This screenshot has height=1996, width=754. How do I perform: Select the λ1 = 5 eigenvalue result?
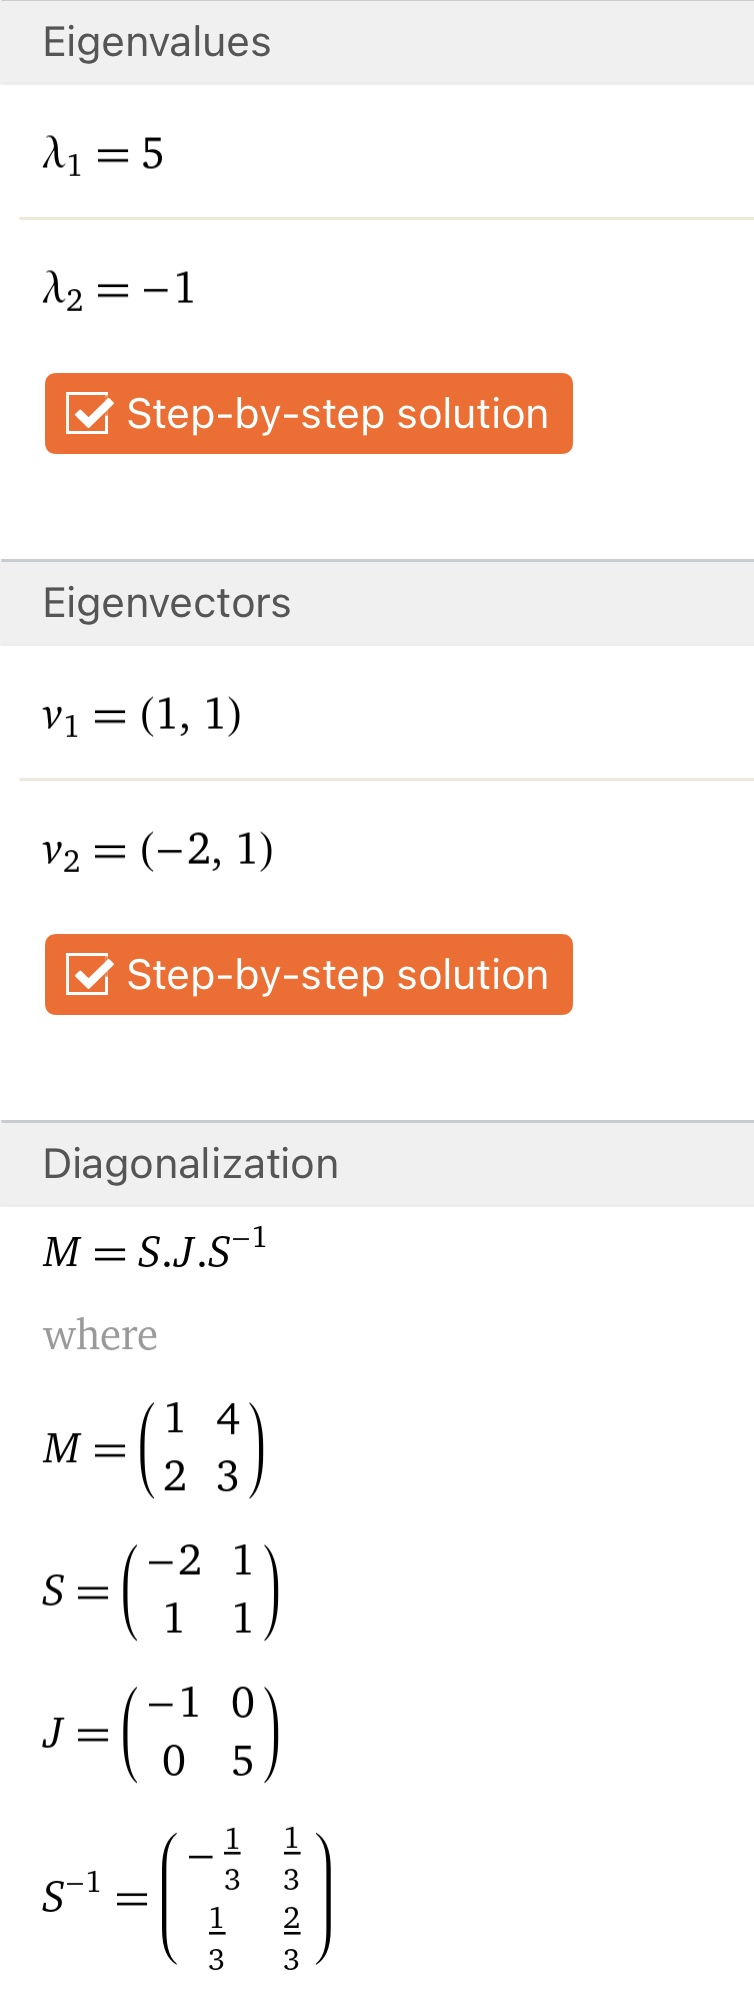[x=103, y=154]
